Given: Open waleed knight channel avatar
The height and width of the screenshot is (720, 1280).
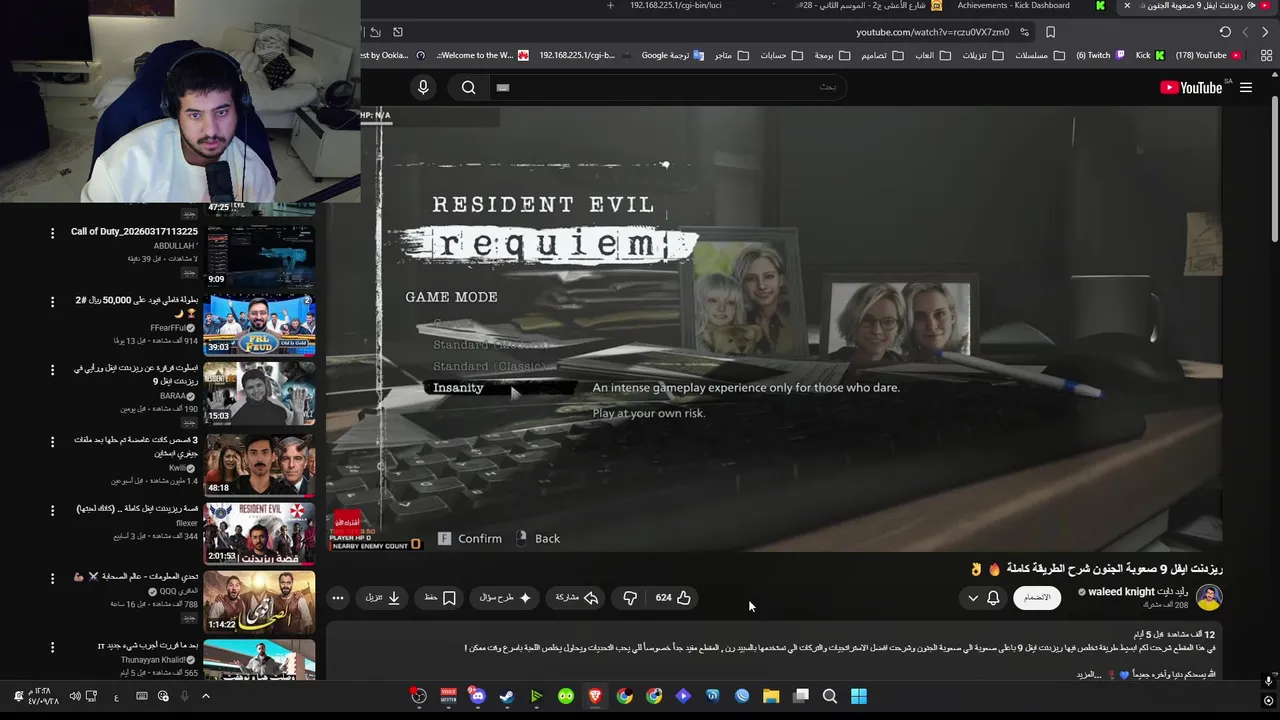Looking at the screenshot, I should pos(1209,598).
